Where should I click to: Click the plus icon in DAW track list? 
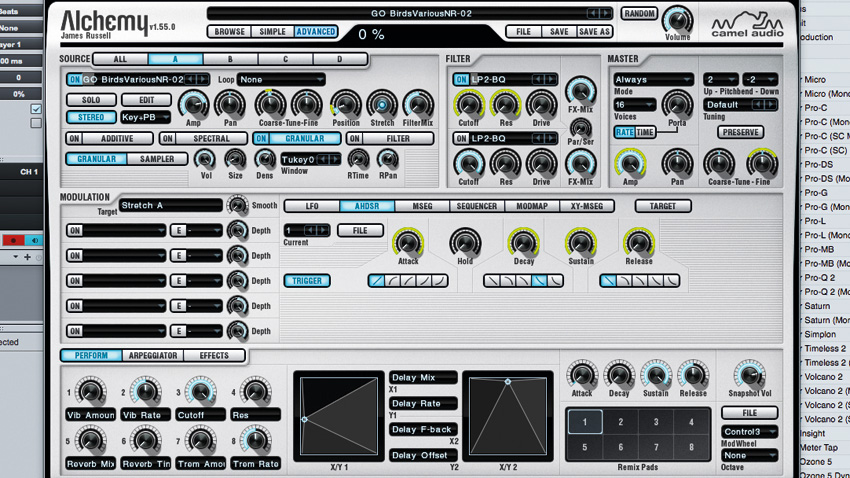tap(27, 257)
